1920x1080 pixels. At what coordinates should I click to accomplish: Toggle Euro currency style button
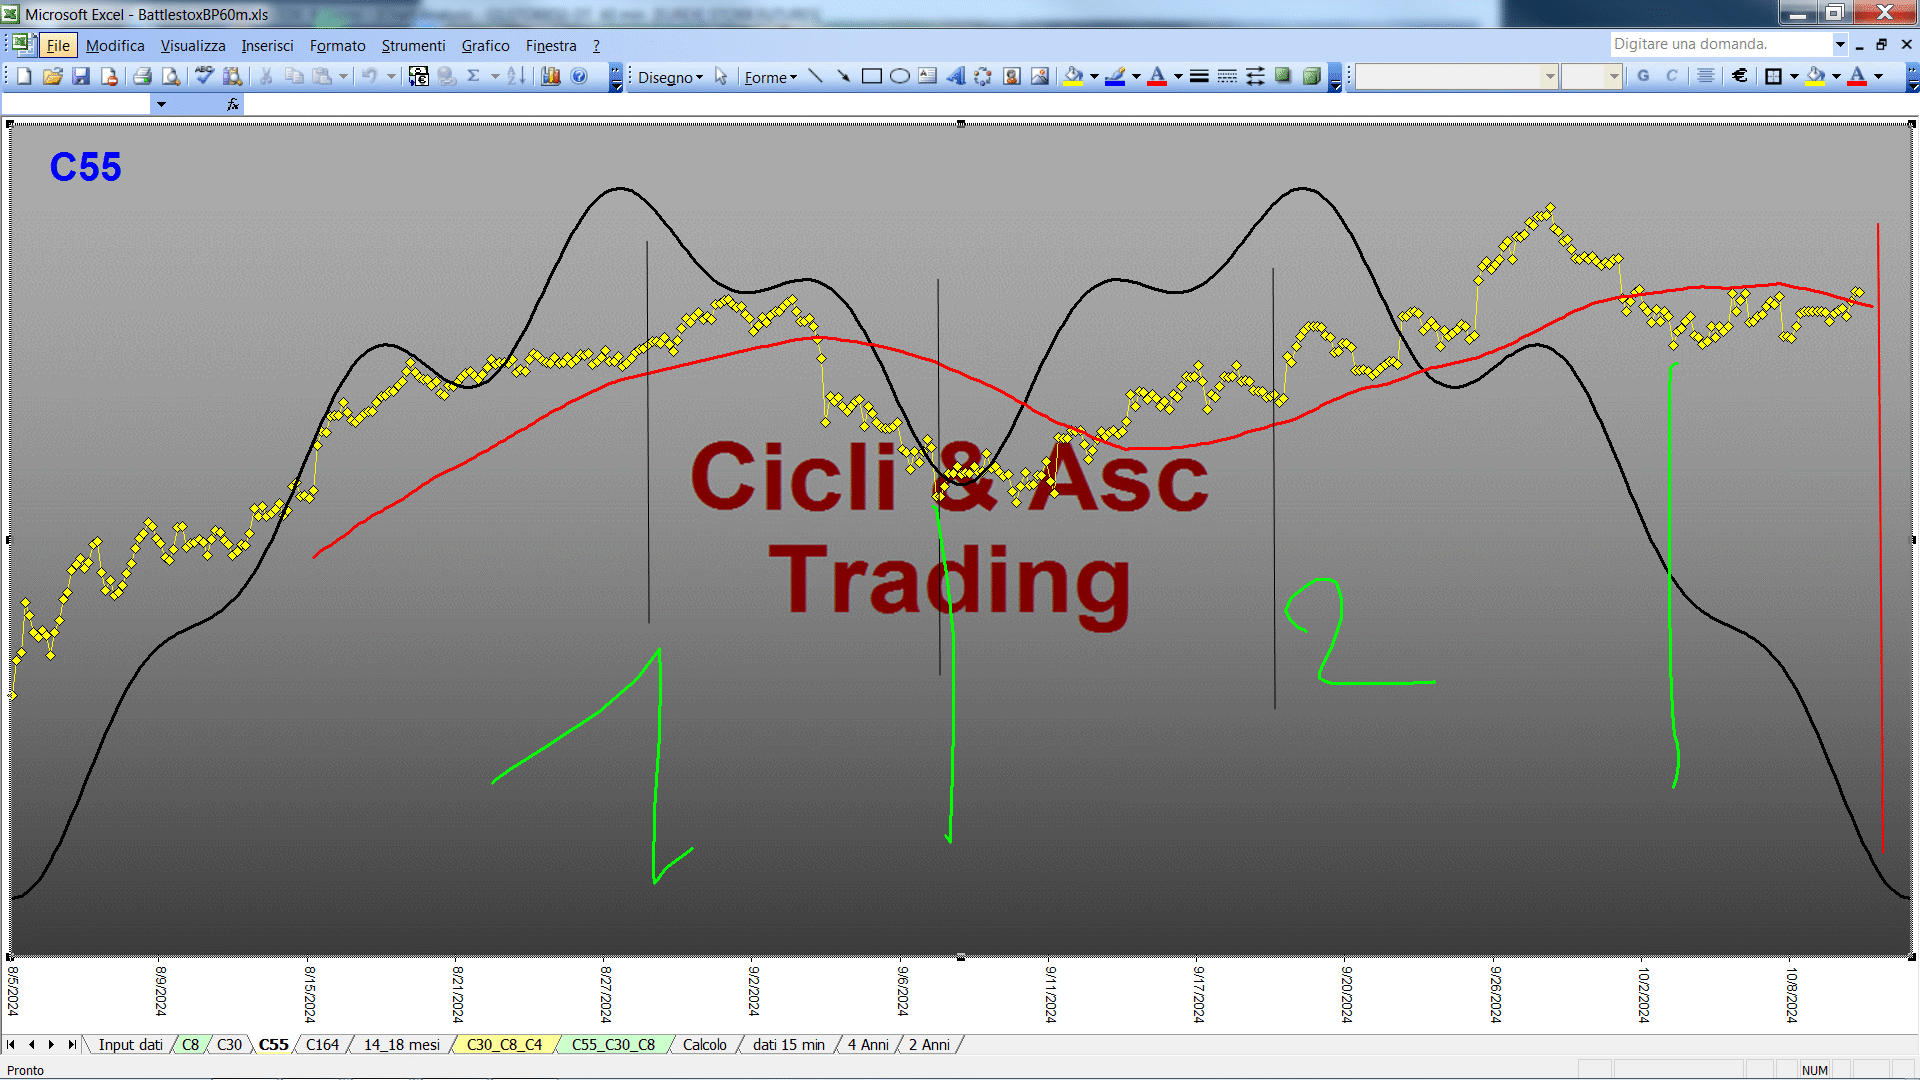1740,76
